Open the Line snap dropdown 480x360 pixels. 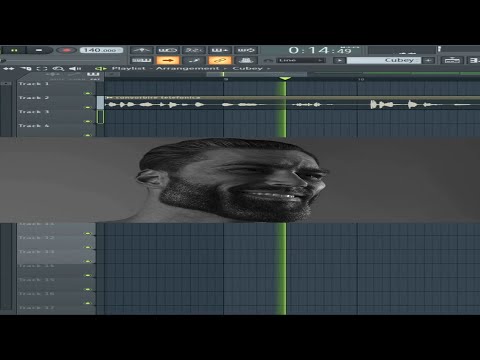(x=301, y=60)
